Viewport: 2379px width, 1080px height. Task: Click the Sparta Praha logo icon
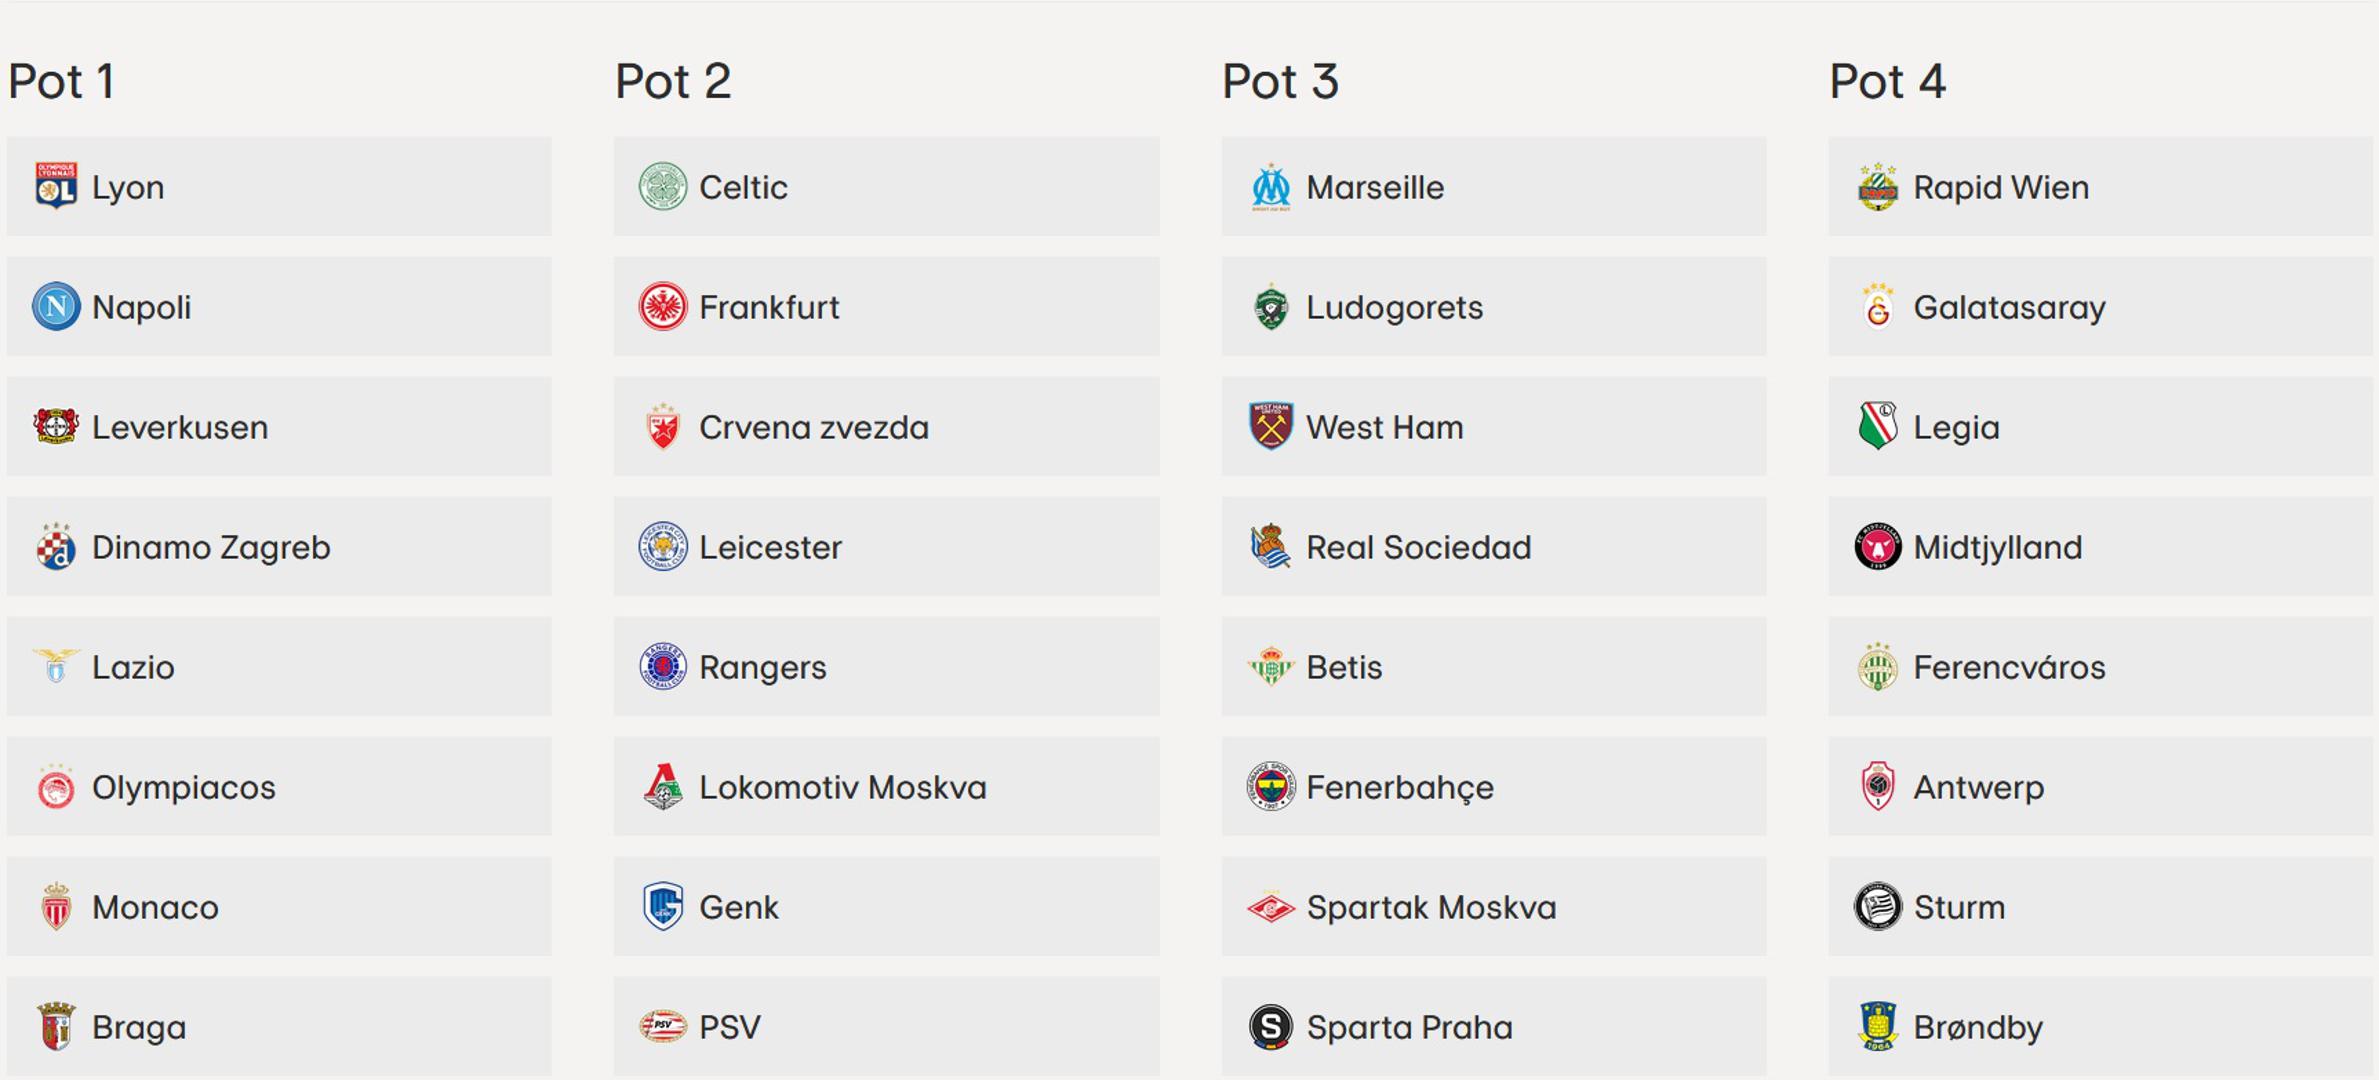[1271, 1027]
